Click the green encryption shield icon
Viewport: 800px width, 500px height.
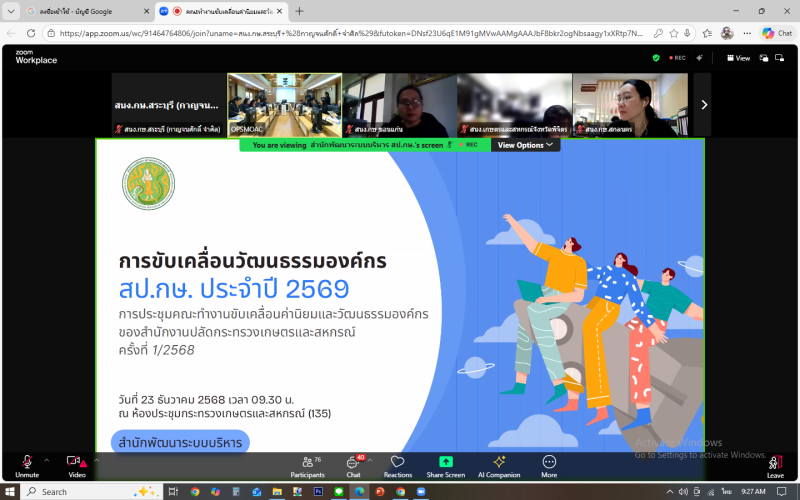(x=656, y=58)
